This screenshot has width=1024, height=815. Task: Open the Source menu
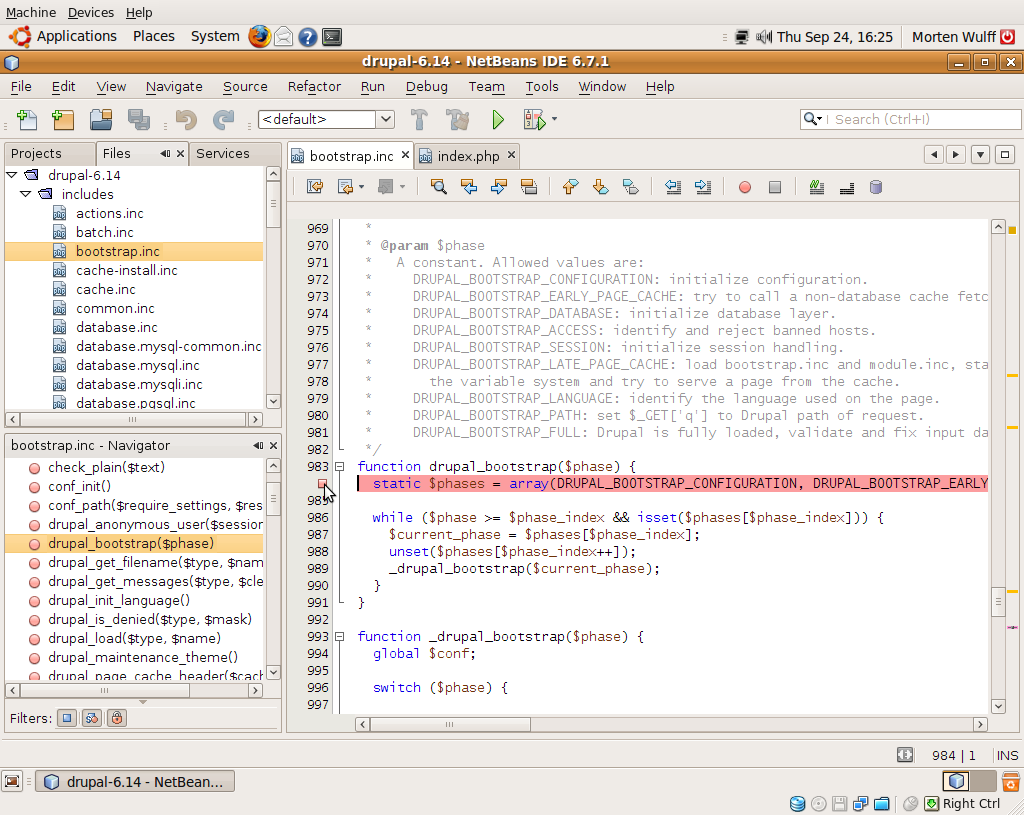point(245,86)
